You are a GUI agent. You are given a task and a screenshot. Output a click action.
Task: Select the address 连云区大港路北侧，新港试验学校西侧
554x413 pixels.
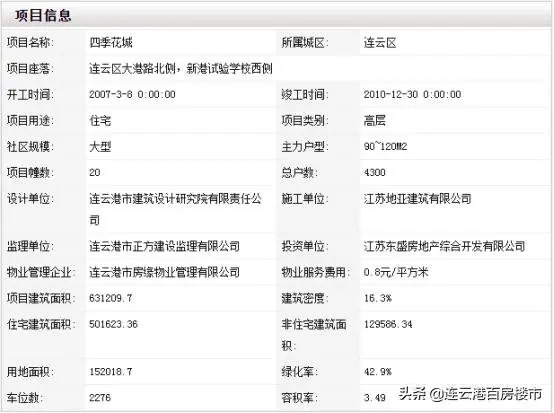click(181, 68)
